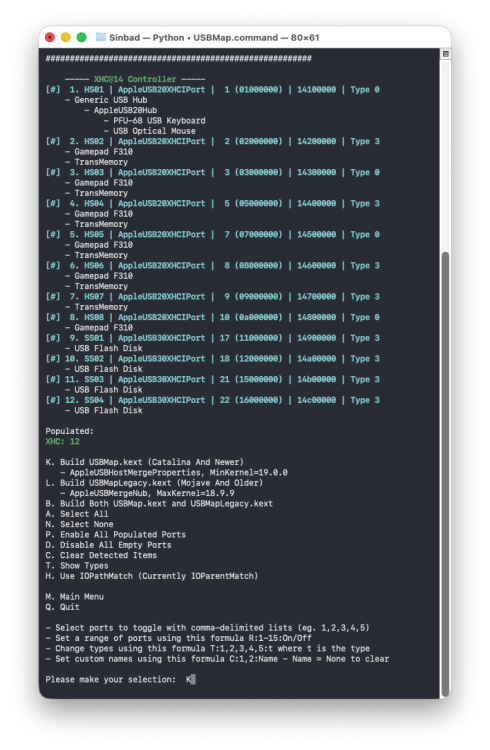Screen dimensions: 490x750
Task: Click the title text 'Sinbad — Python'
Action: tap(146, 37)
